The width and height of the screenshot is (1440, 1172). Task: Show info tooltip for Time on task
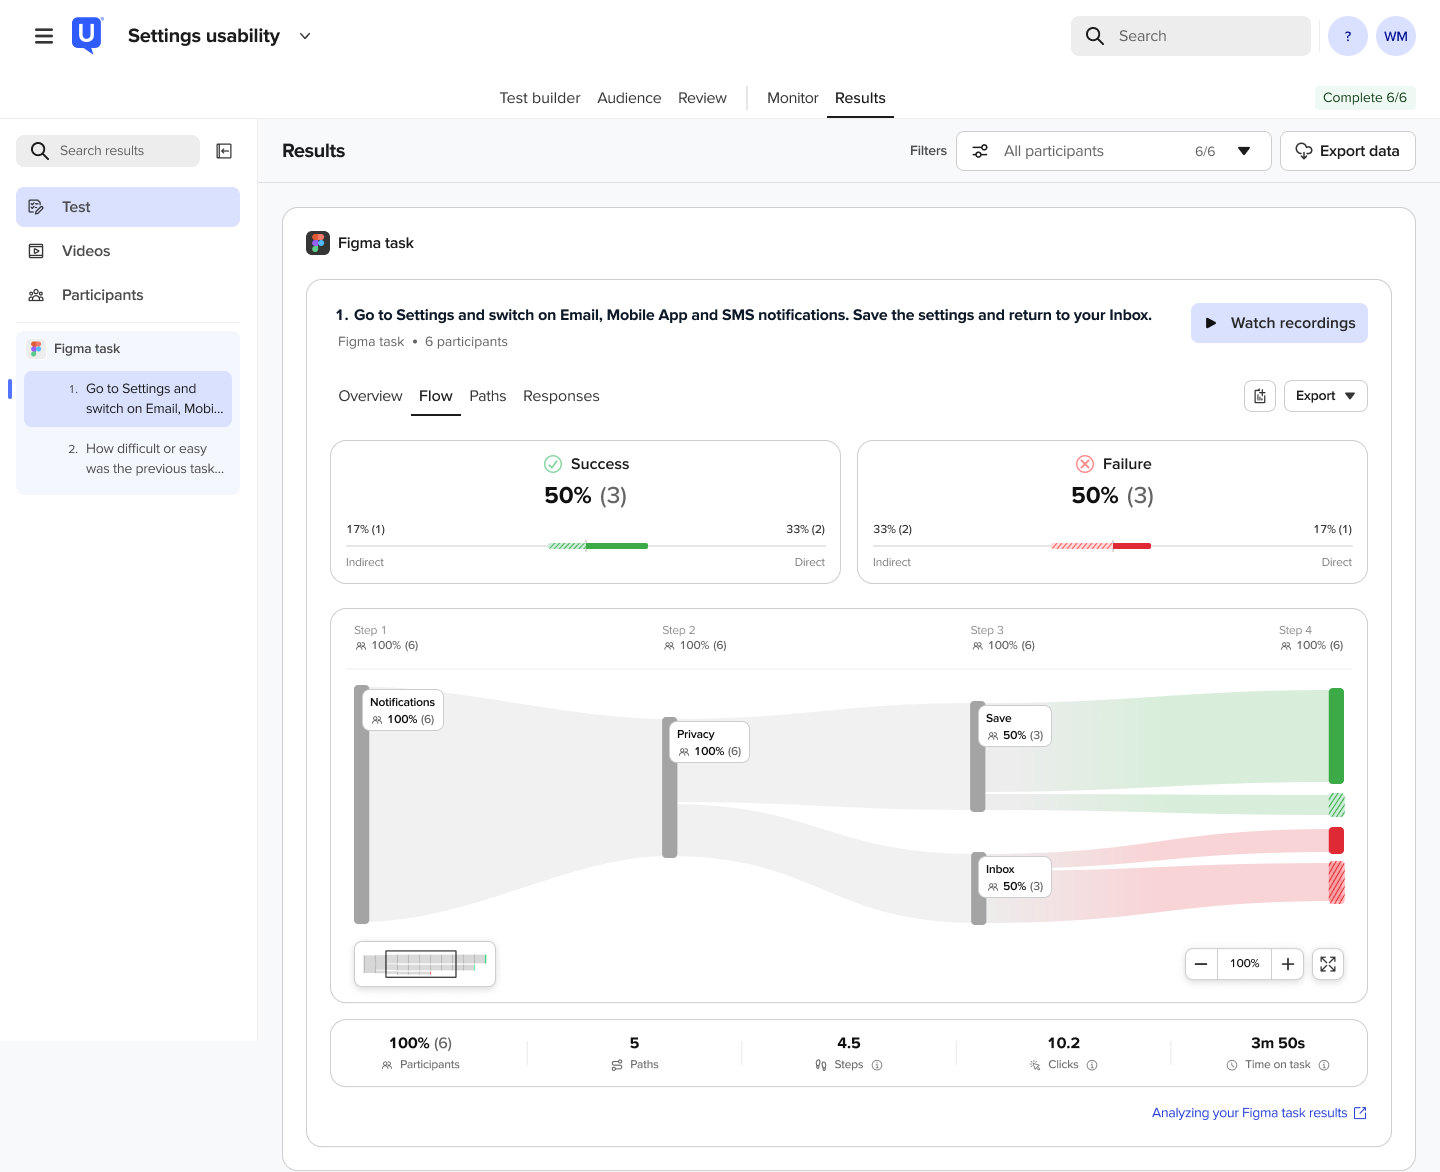coord(1324,1065)
